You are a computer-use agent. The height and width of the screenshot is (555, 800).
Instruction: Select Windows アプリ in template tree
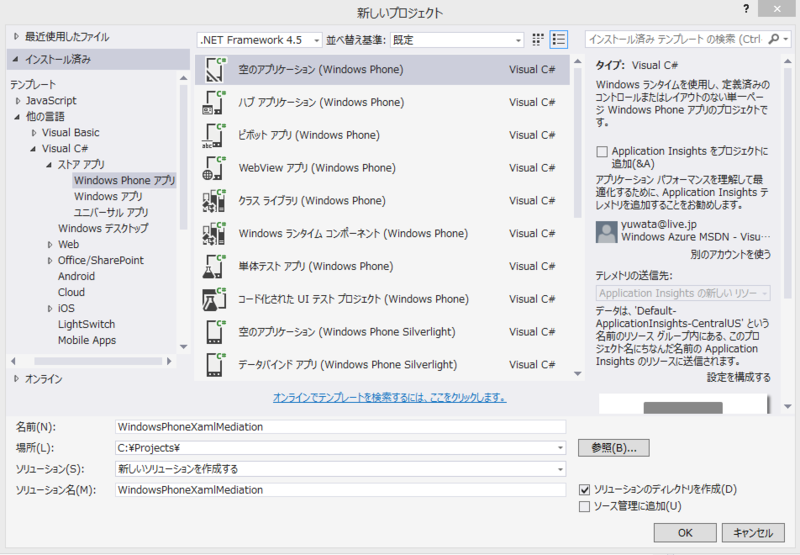[x=108, y=196]
